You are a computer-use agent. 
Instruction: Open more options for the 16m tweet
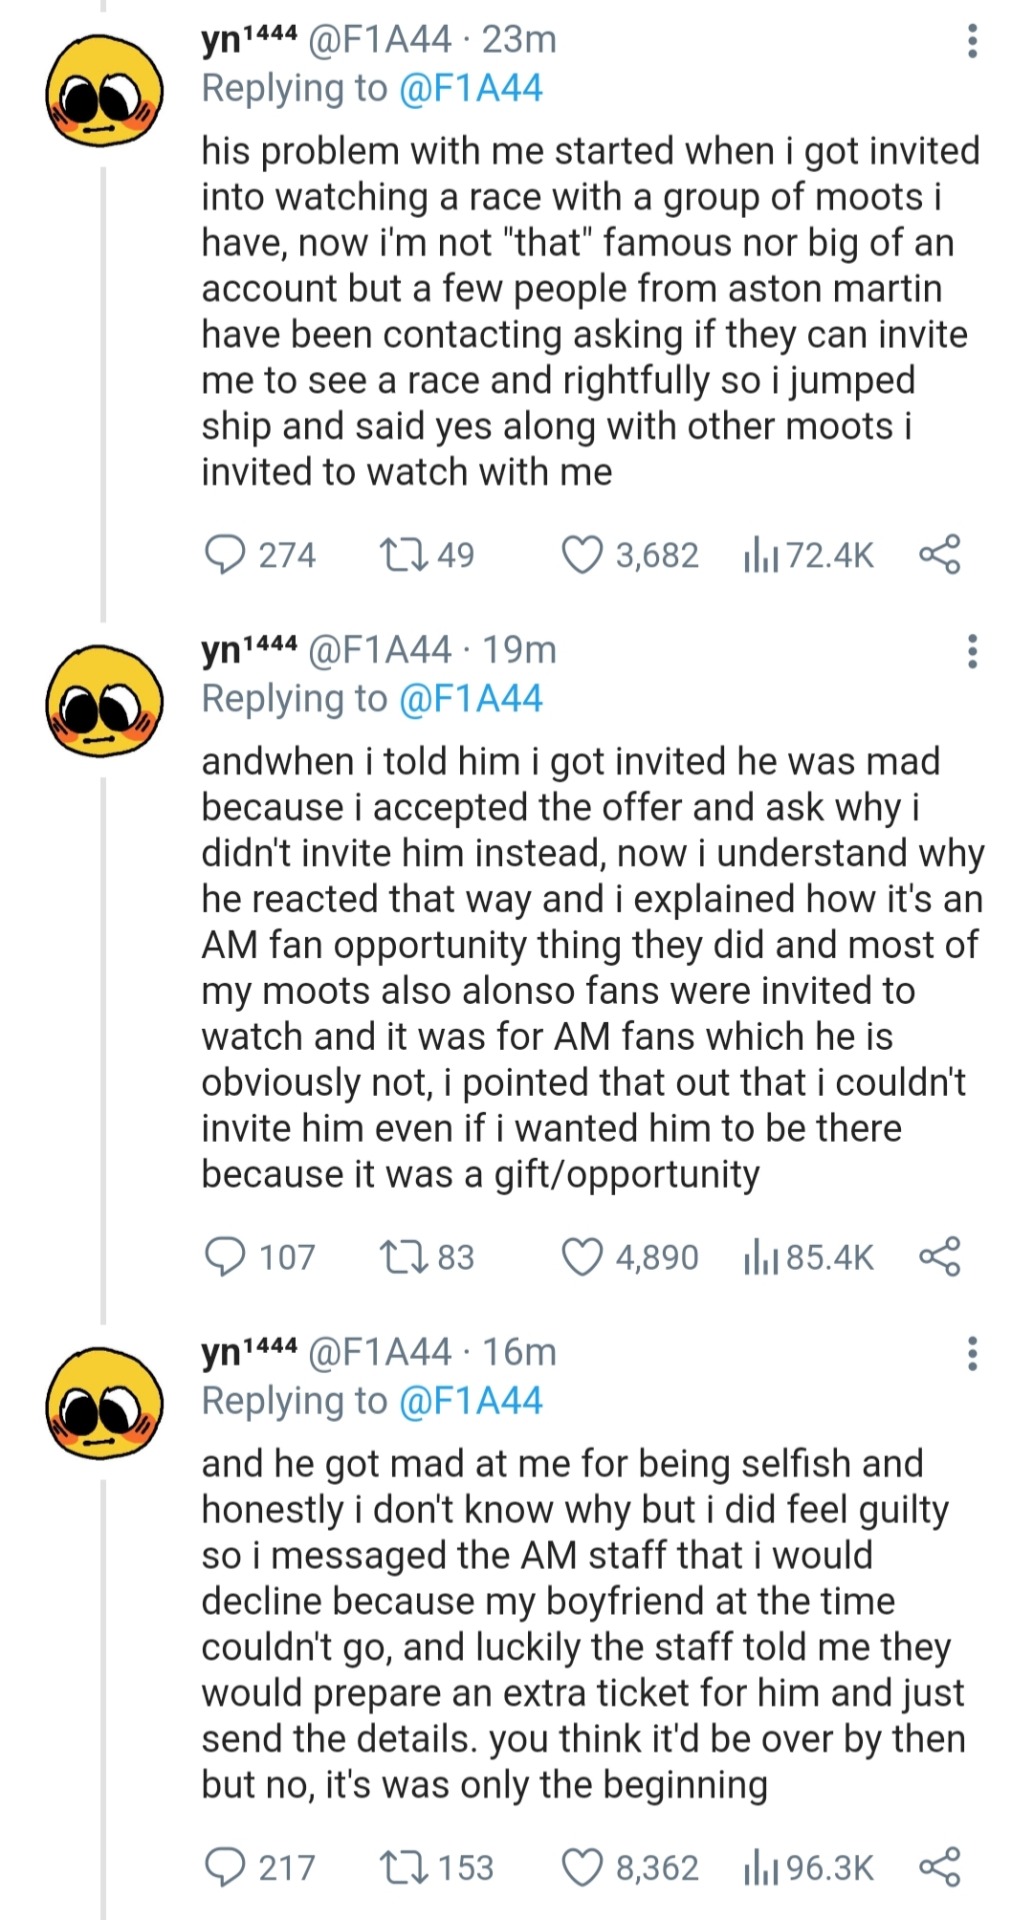coord(972,1353)
